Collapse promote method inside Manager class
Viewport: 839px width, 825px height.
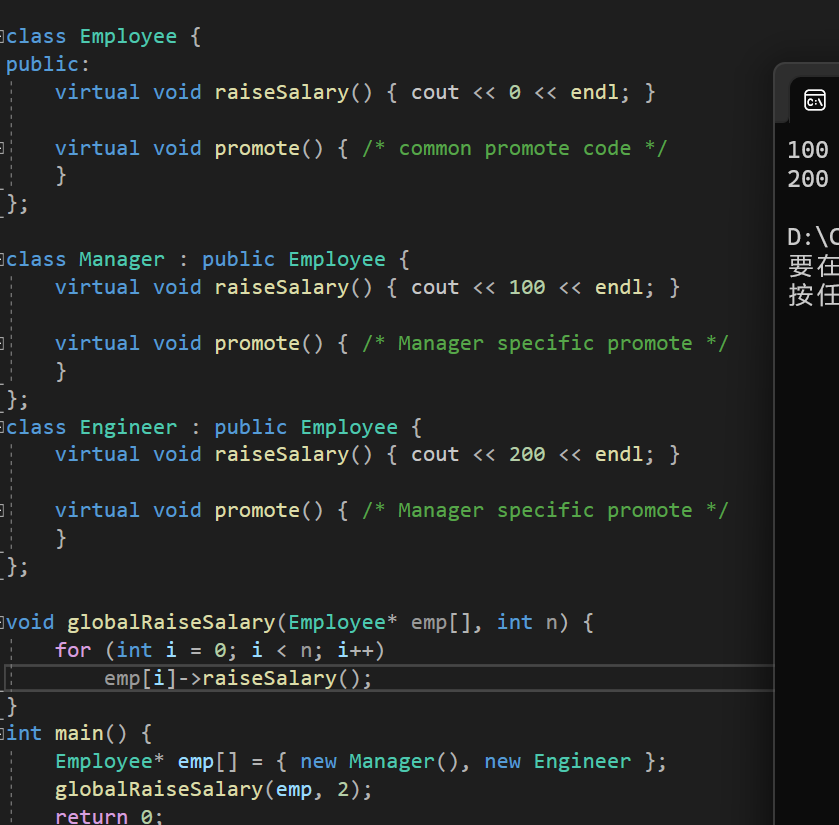[x=3, y=343]
